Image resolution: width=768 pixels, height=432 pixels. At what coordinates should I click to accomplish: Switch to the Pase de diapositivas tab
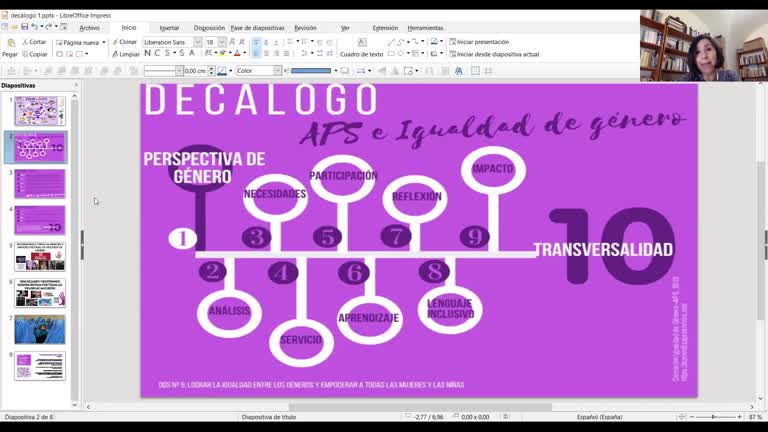tap(257, 28)
